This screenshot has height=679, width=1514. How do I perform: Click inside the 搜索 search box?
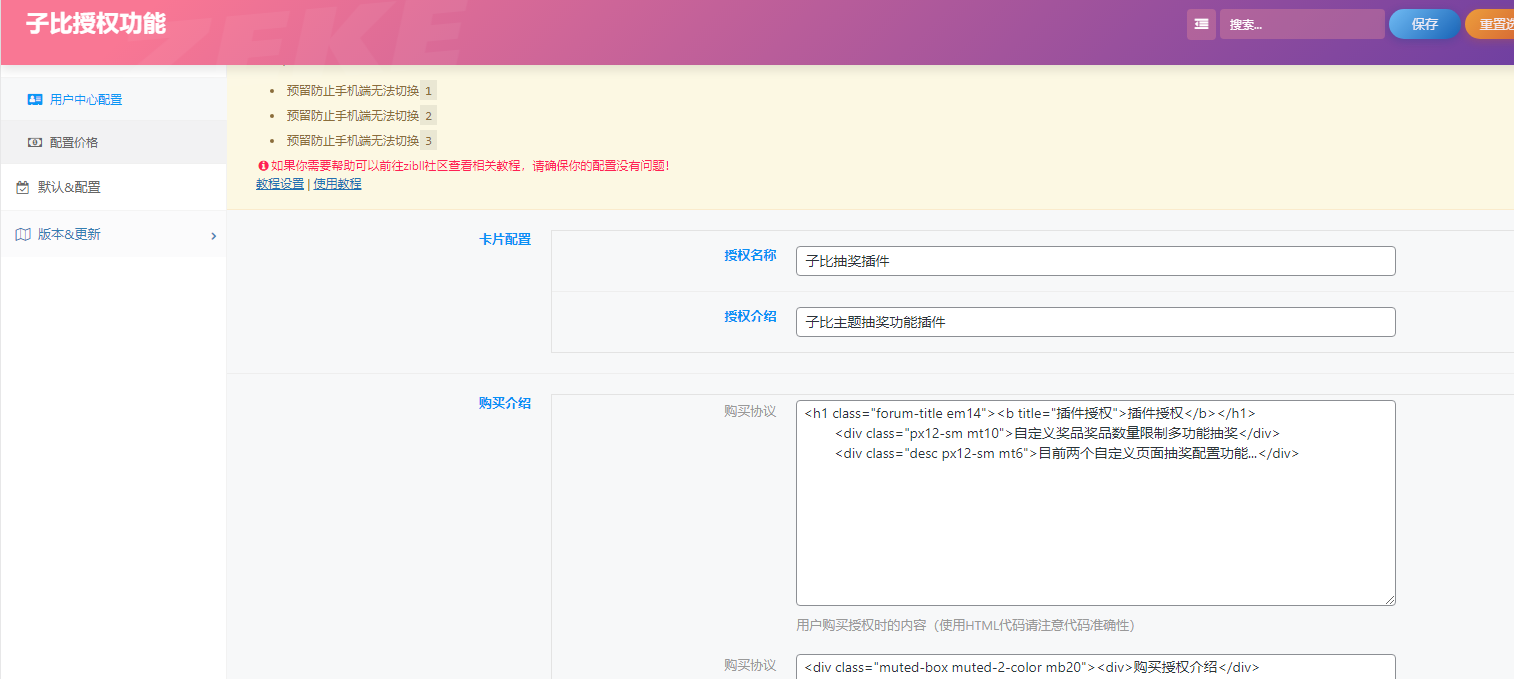[1301, 24]
